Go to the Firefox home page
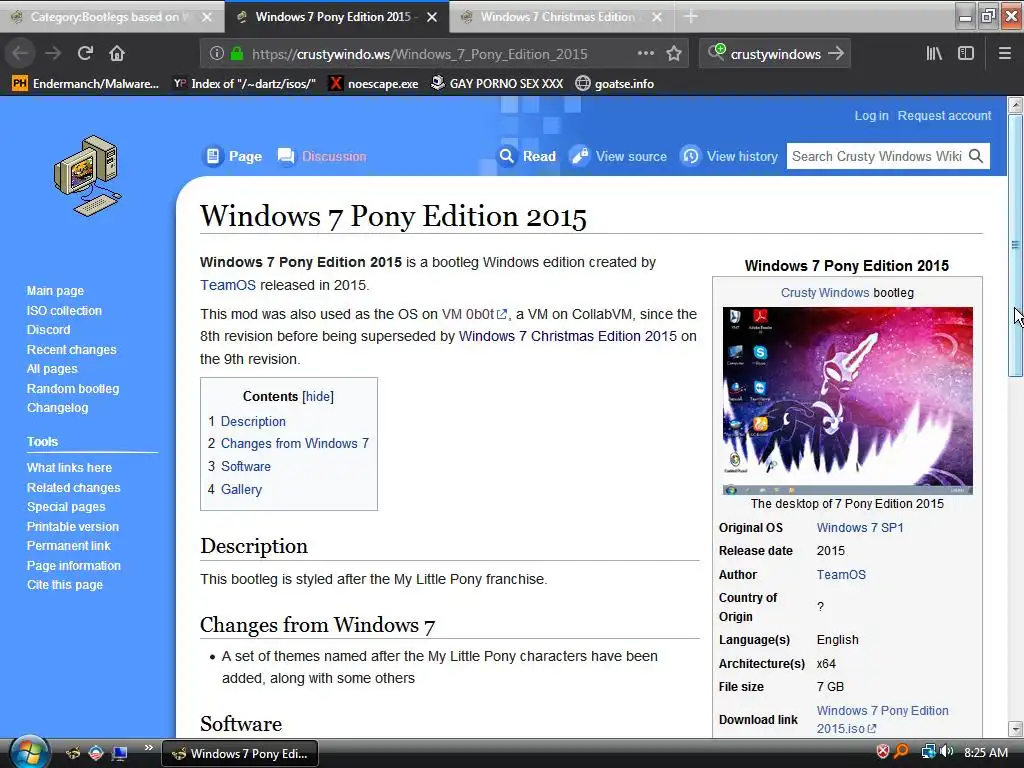 117,54
